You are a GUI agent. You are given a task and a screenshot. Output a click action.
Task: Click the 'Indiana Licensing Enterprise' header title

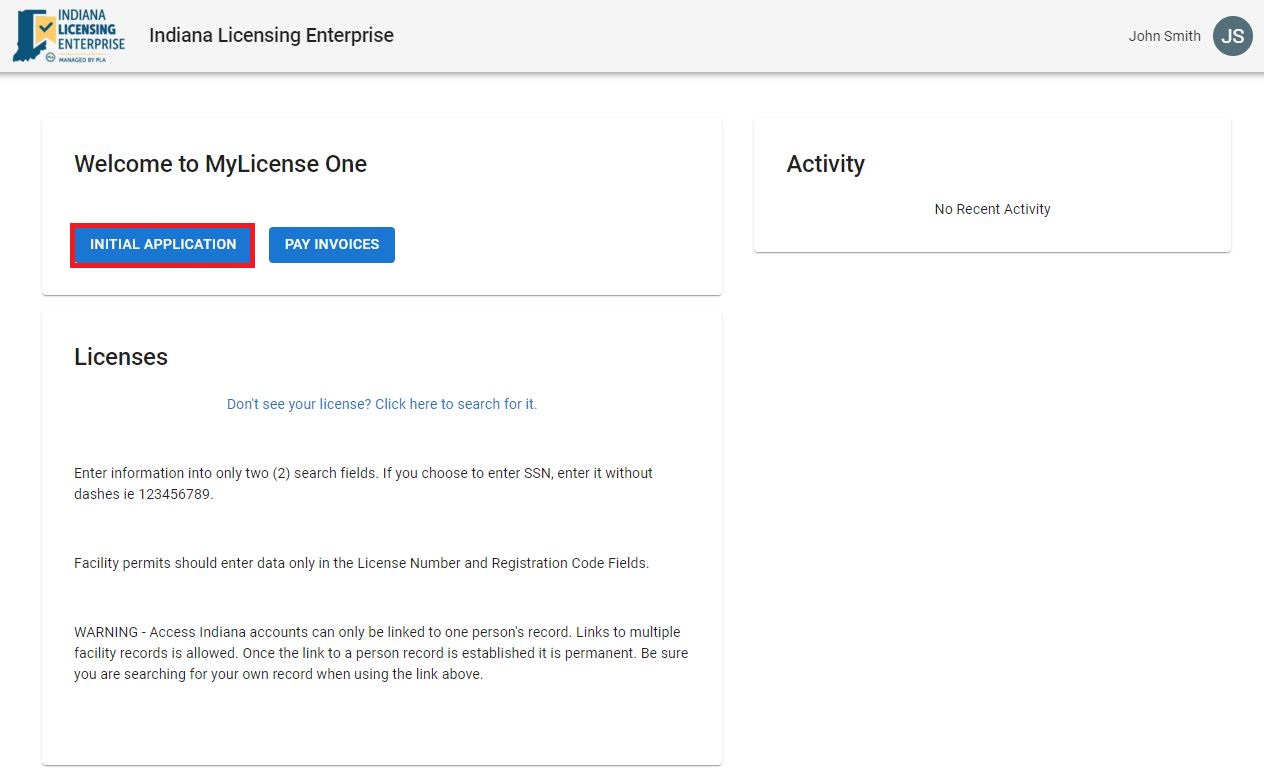pos(271,36)
